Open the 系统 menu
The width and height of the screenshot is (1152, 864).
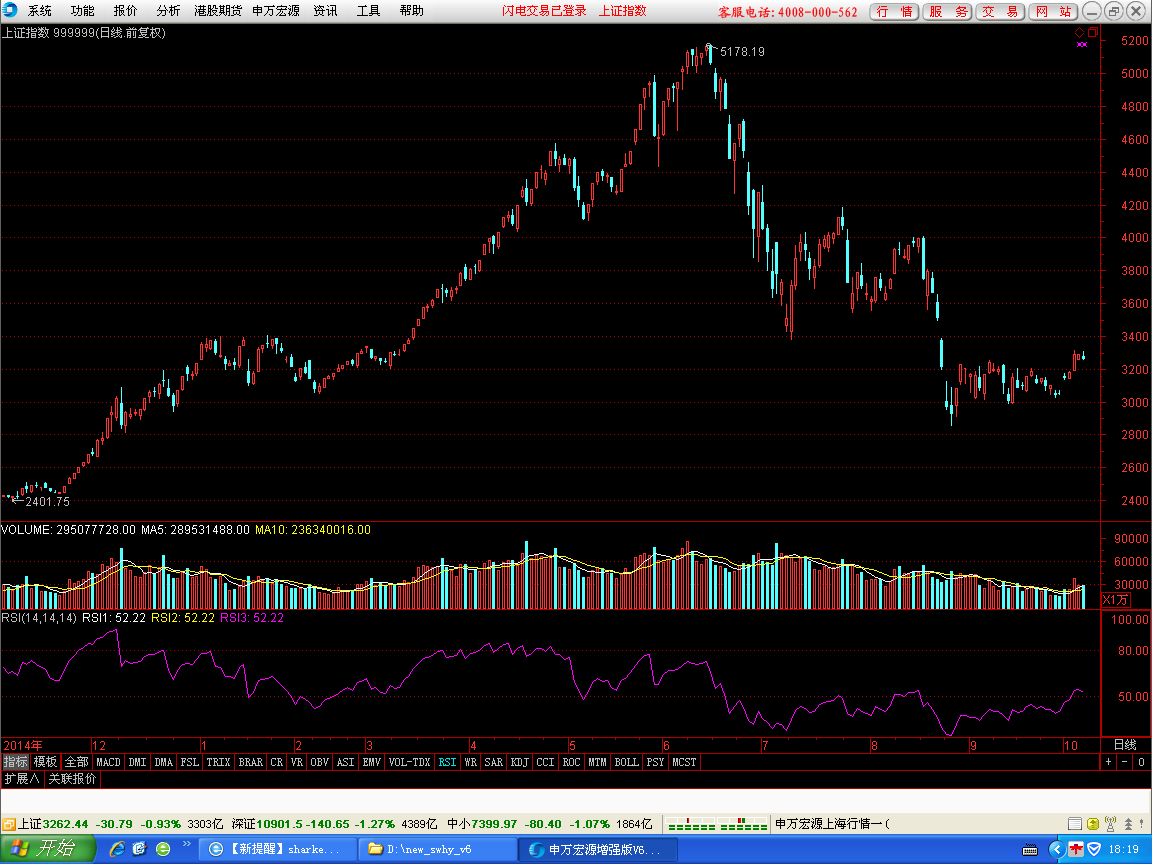[x=40, y=10]
